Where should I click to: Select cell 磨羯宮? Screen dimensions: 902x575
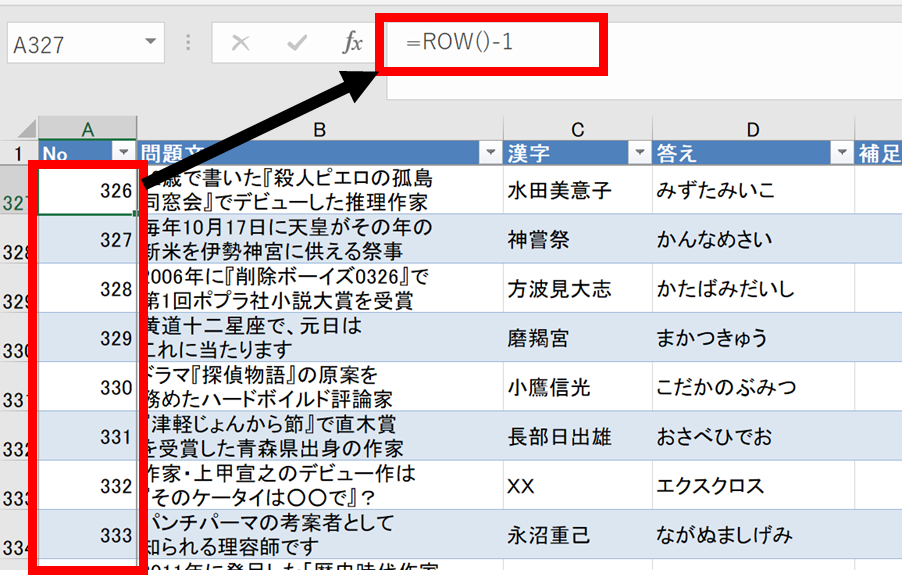point(578,338)
